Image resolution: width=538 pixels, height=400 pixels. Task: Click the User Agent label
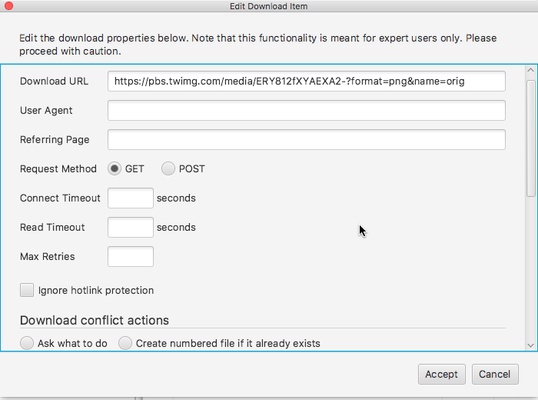46,110
